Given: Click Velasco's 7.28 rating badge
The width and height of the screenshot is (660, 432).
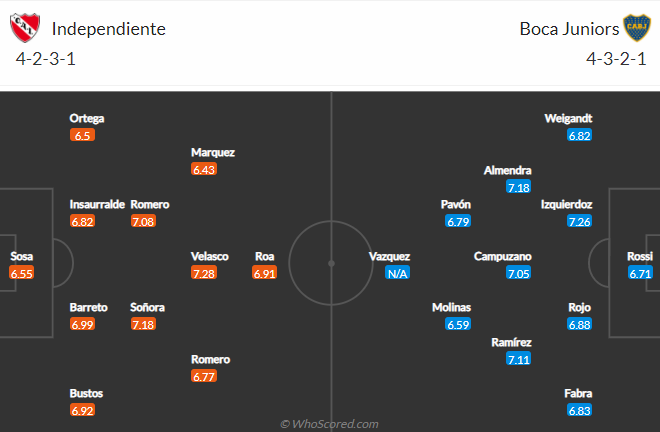Looking at the screenshot, I should (204, 273).
